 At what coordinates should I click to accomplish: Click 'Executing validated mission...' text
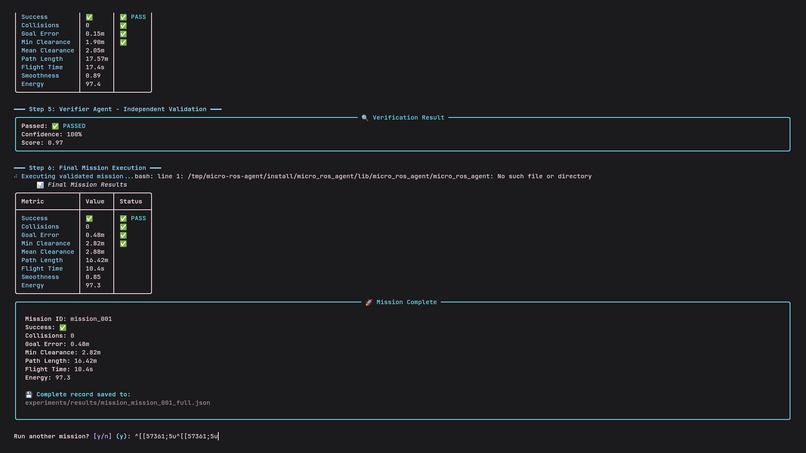78,176
